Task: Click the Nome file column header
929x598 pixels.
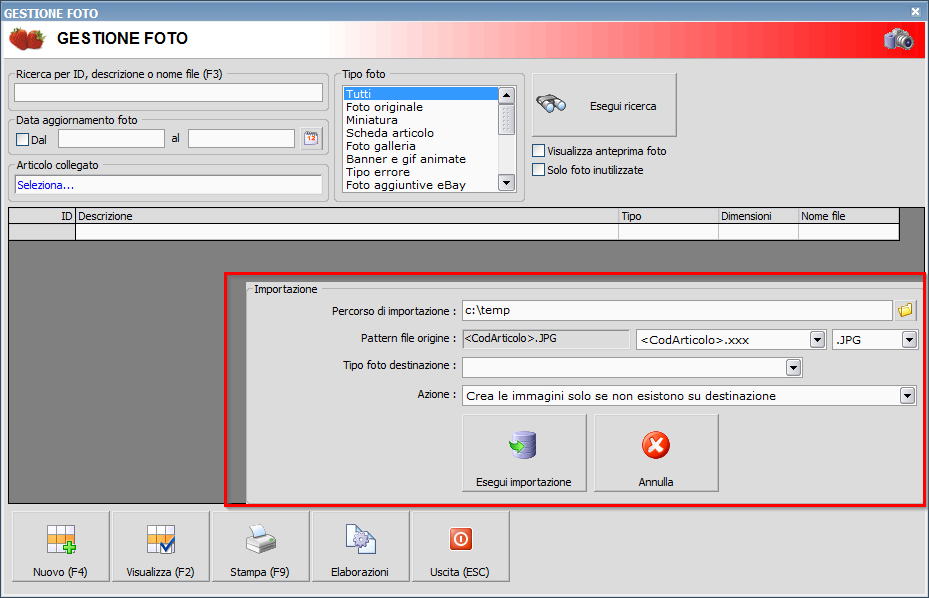Action: tap(849, 216)
